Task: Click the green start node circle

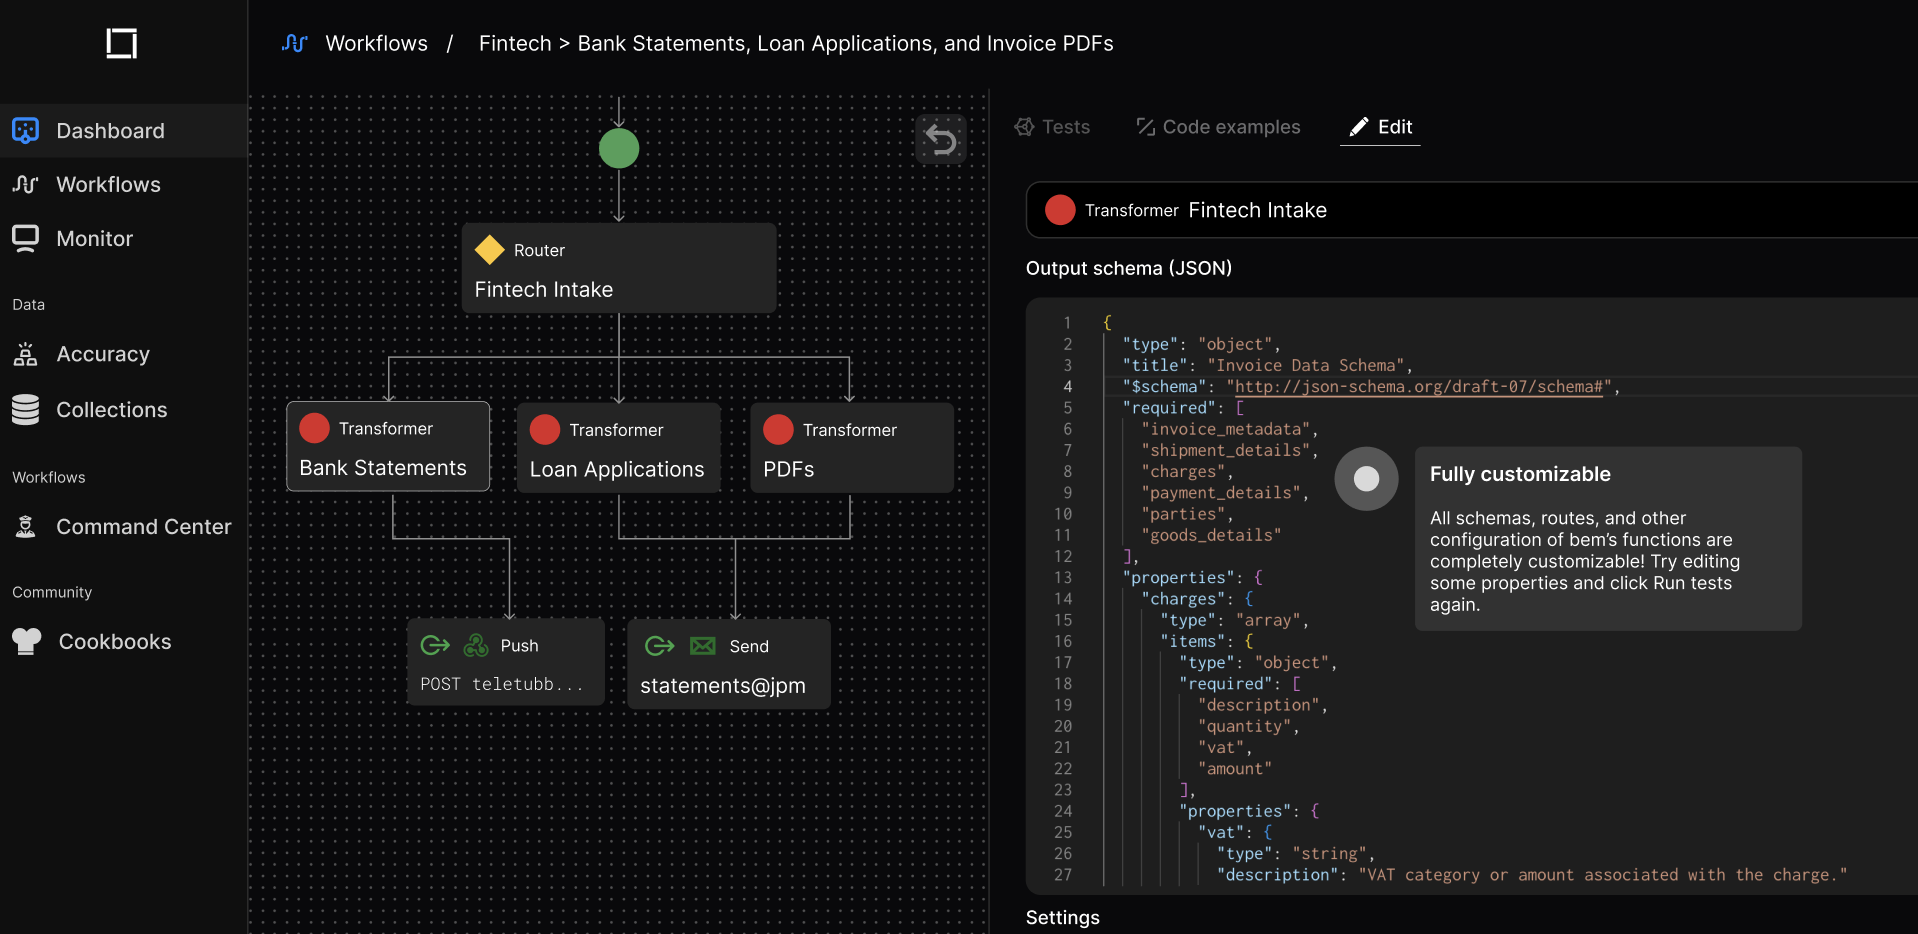Action: pos(619,148)
